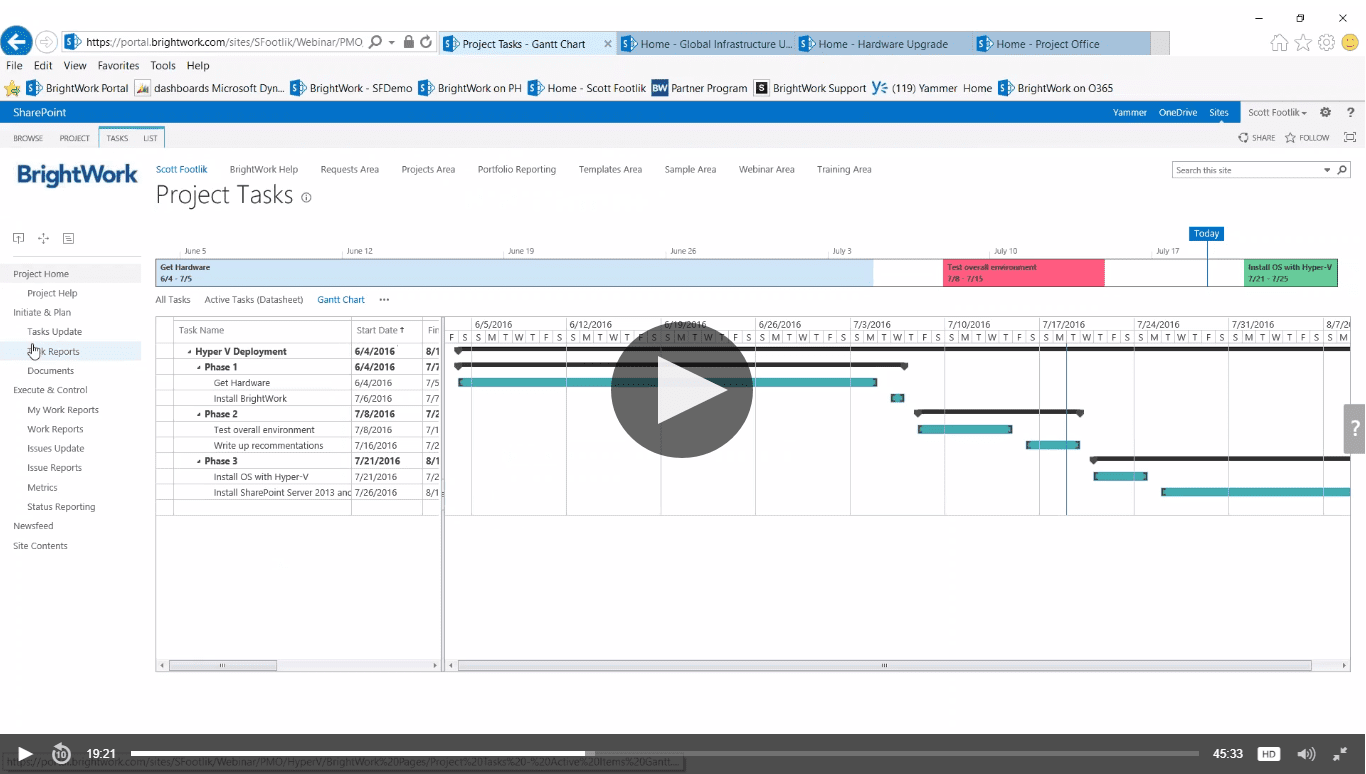
Task: Open Site Contents link
Action: tap(40, 546)
